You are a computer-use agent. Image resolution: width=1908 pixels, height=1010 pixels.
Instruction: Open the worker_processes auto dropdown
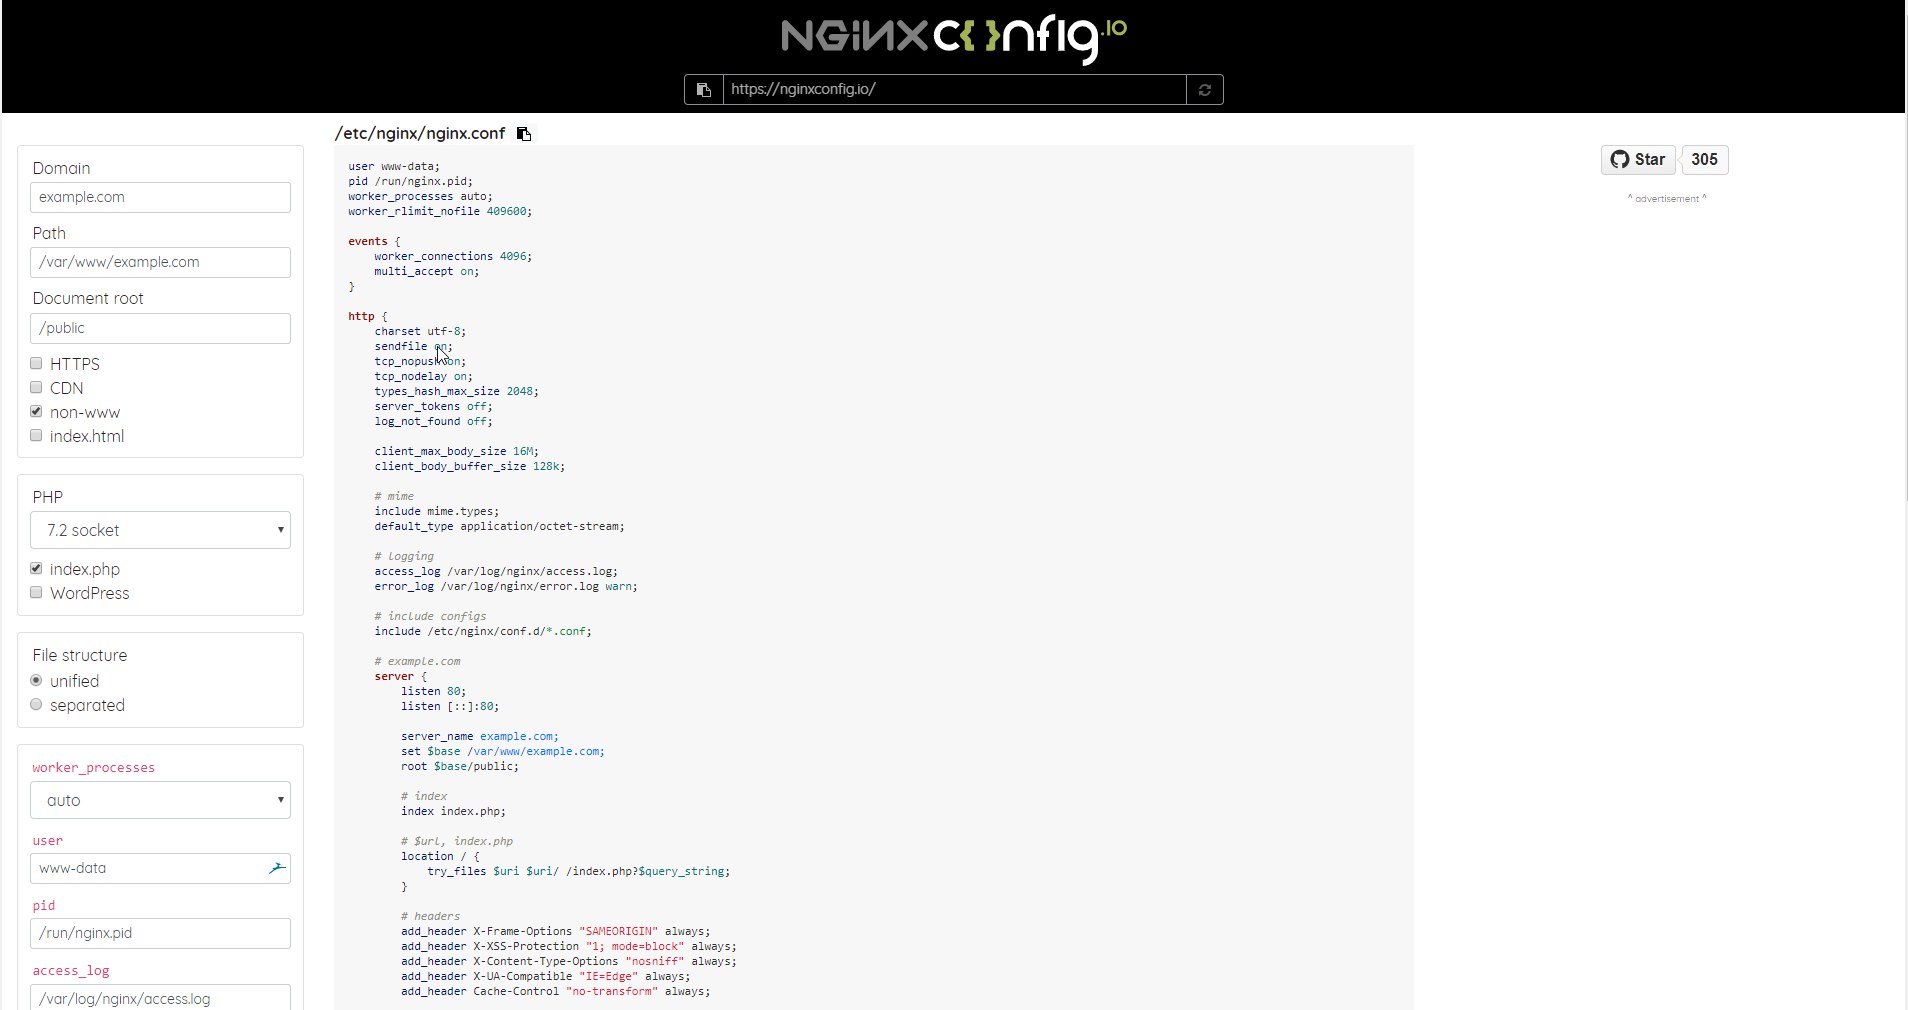coord(160,800)
